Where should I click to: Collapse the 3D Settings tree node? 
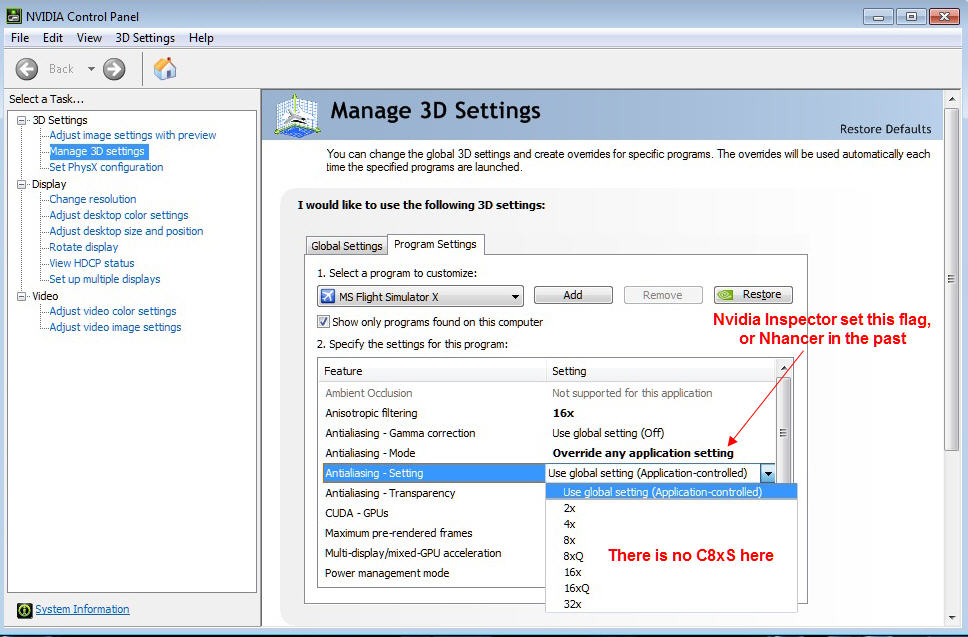22,120
